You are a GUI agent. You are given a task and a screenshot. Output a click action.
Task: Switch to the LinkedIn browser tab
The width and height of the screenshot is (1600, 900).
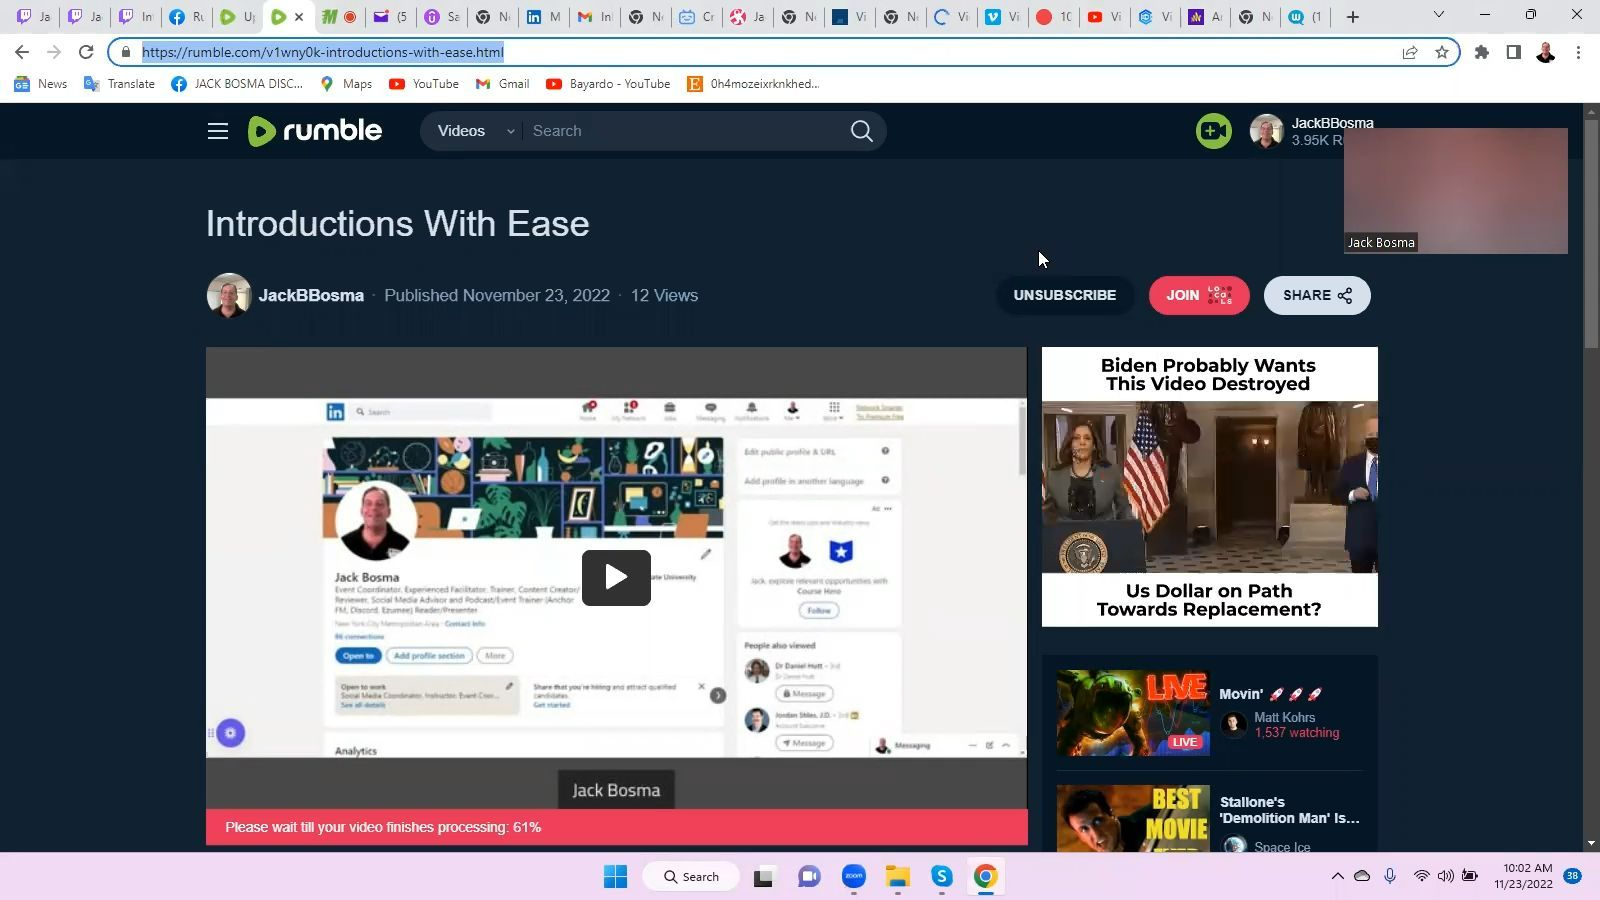[x=543, y=16]
